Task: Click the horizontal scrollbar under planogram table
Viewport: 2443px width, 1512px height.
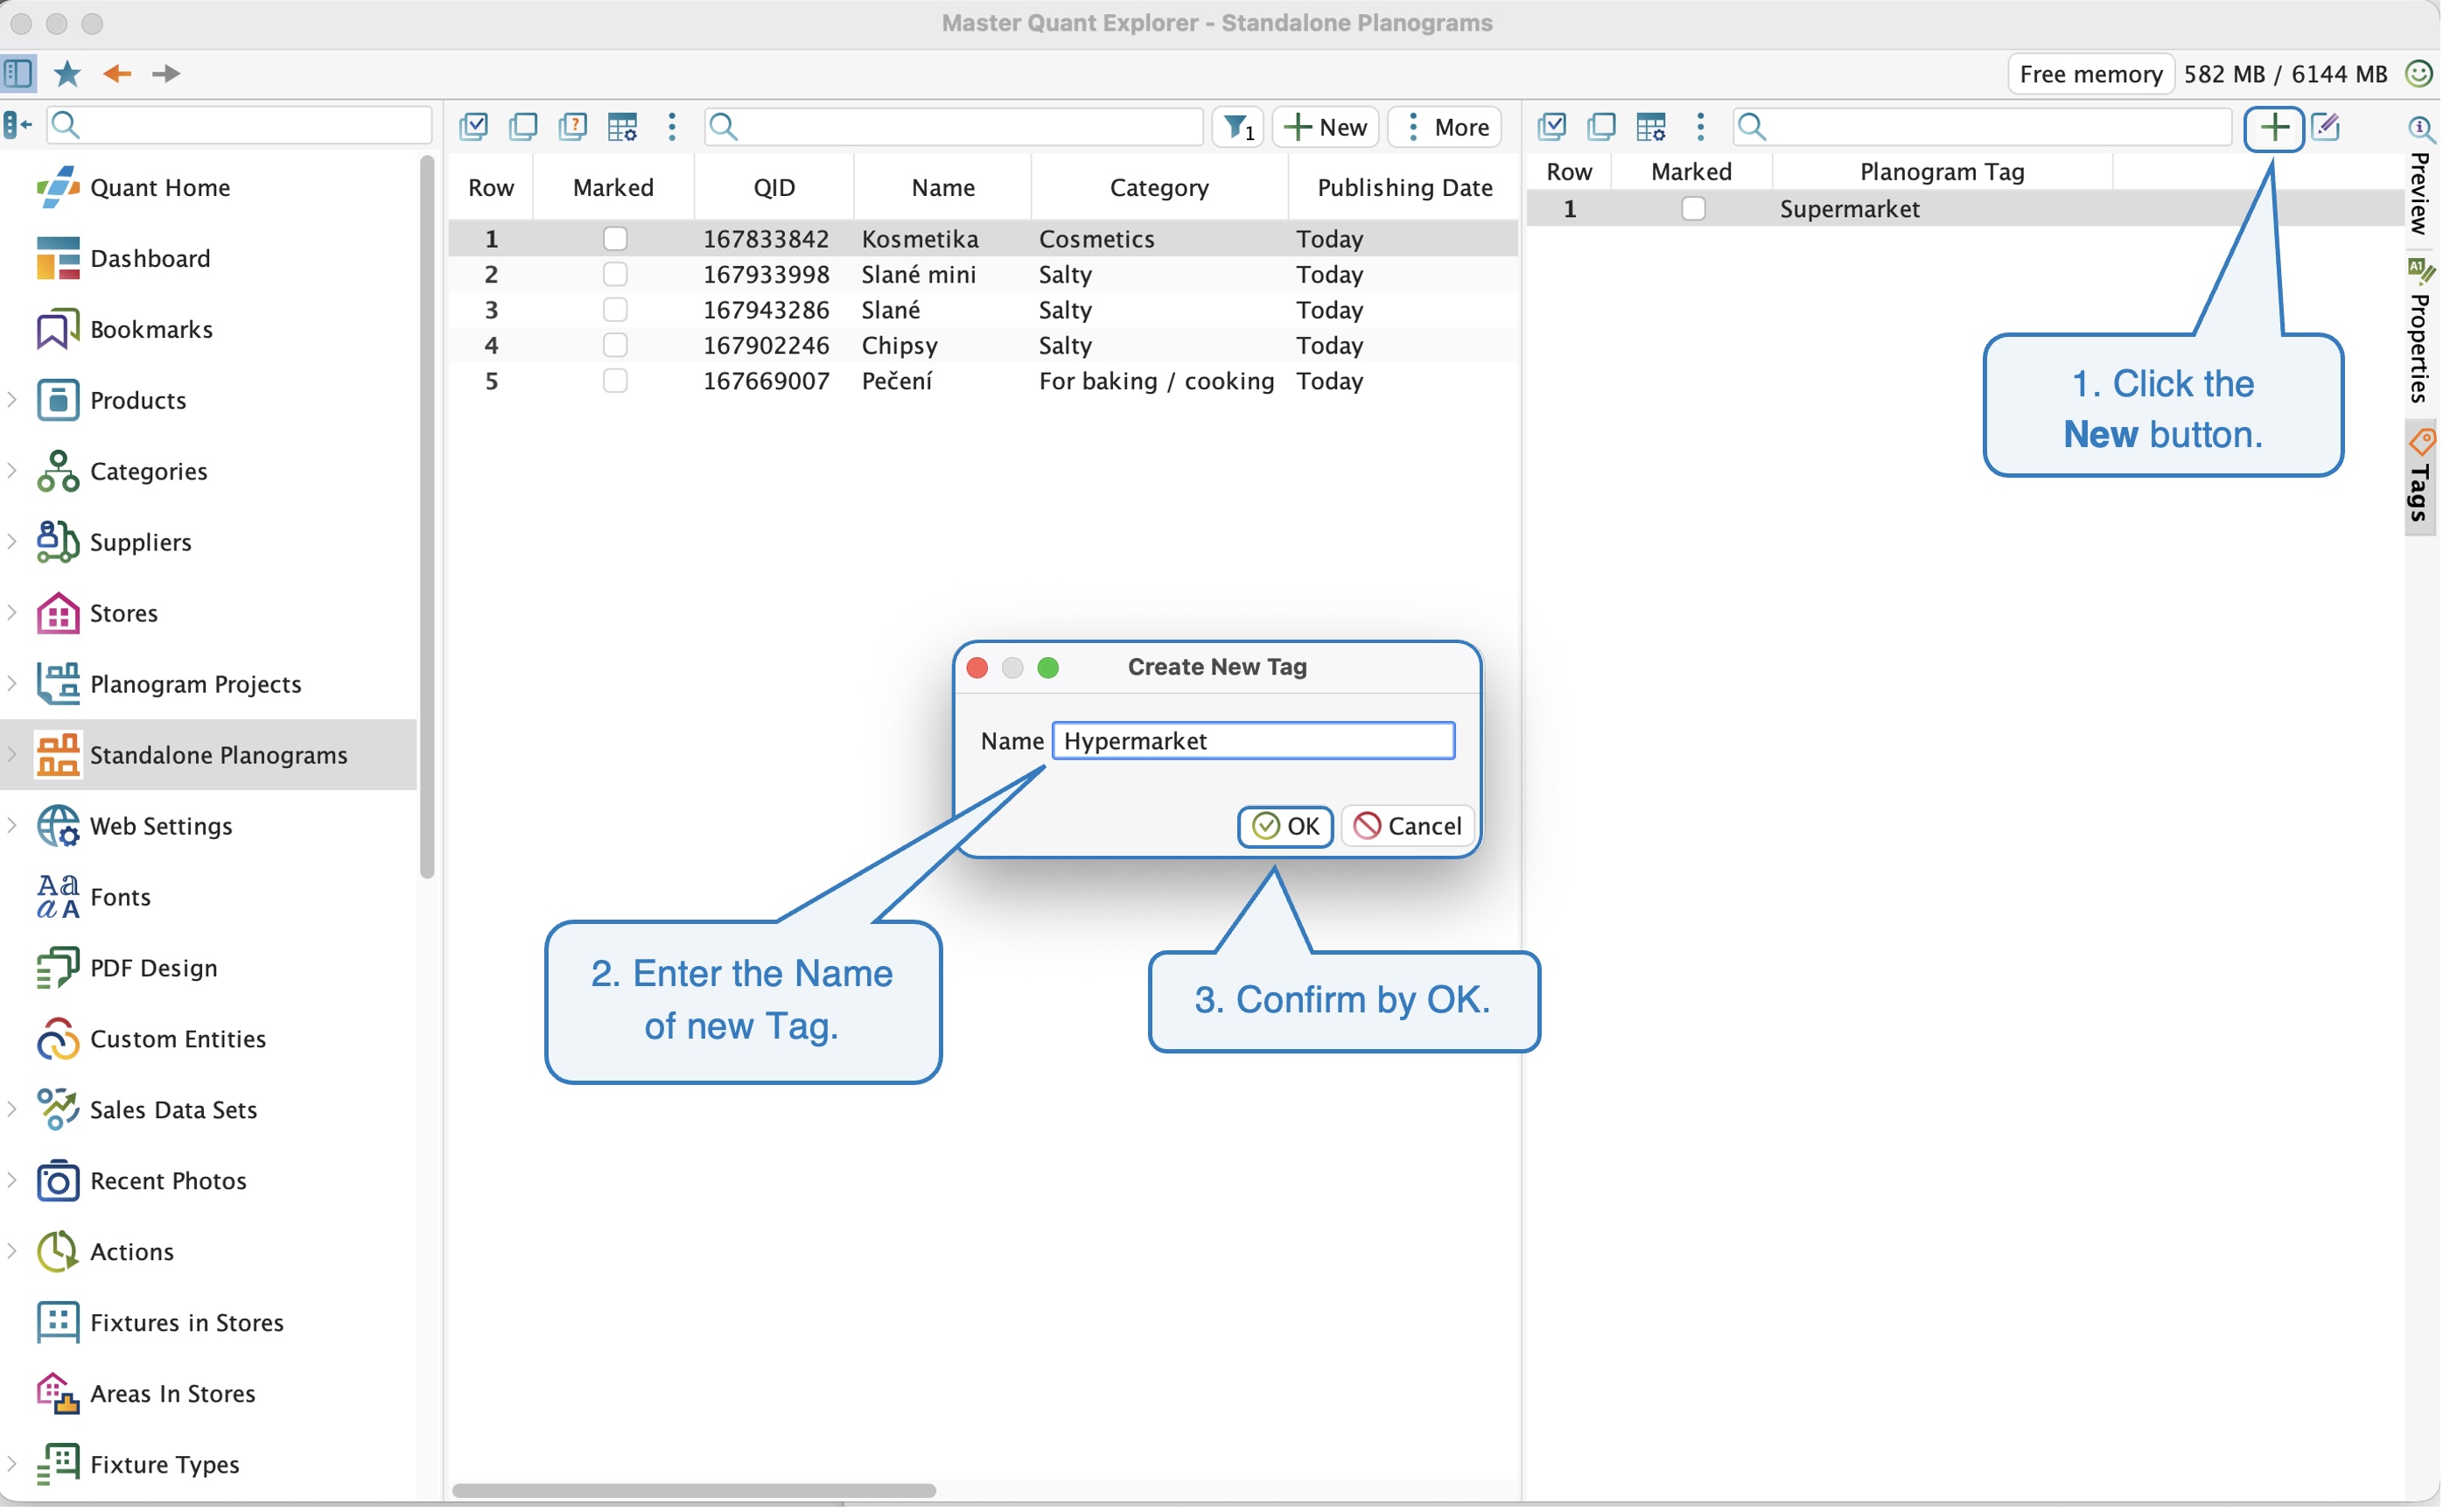Action: [695, 1491]
